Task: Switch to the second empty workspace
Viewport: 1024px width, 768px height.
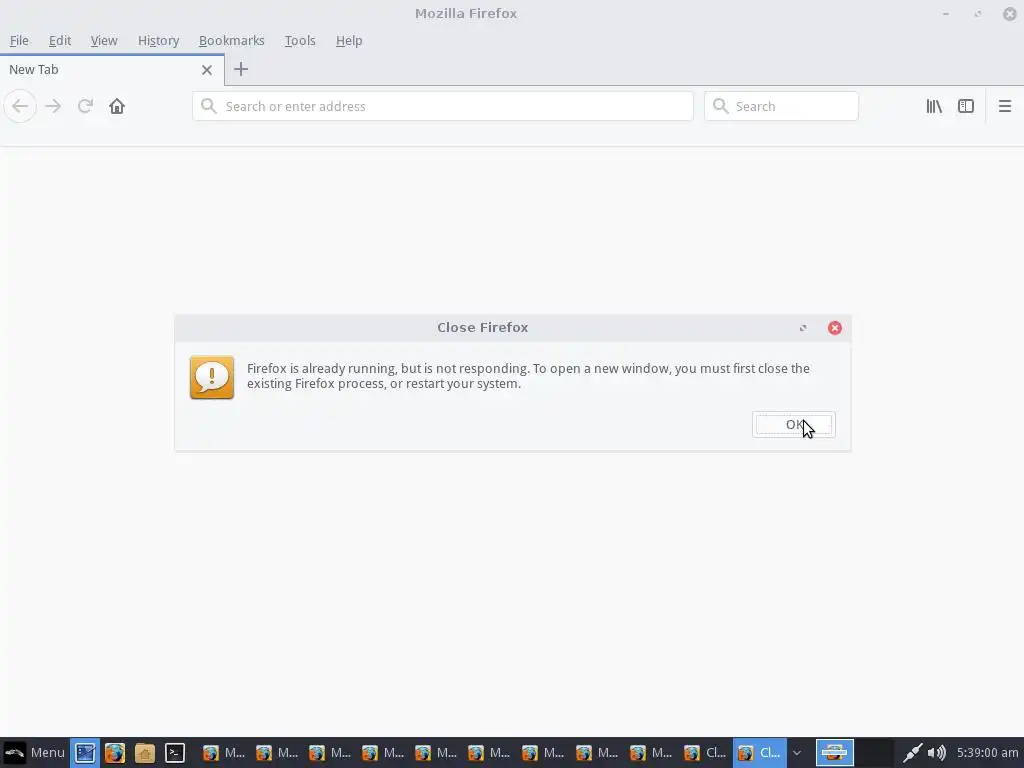Action: 874,752
